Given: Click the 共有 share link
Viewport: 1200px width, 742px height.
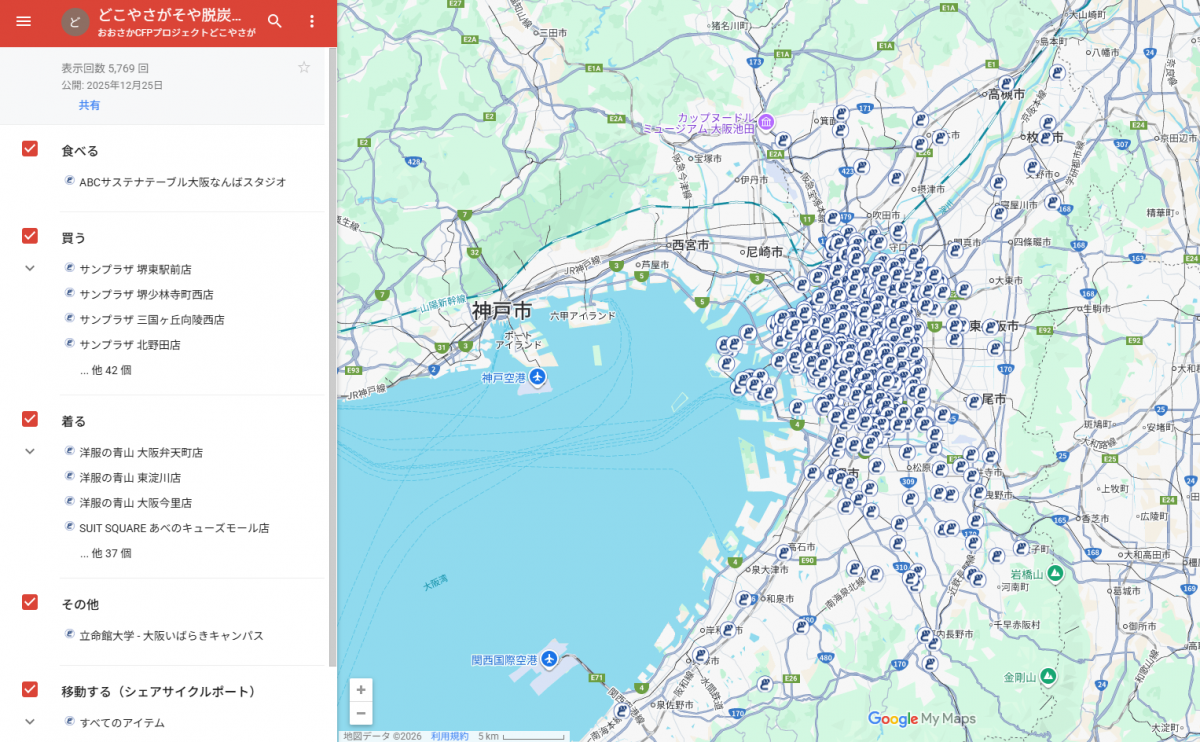Looking at the screenshot, I should tap(89, 105).
